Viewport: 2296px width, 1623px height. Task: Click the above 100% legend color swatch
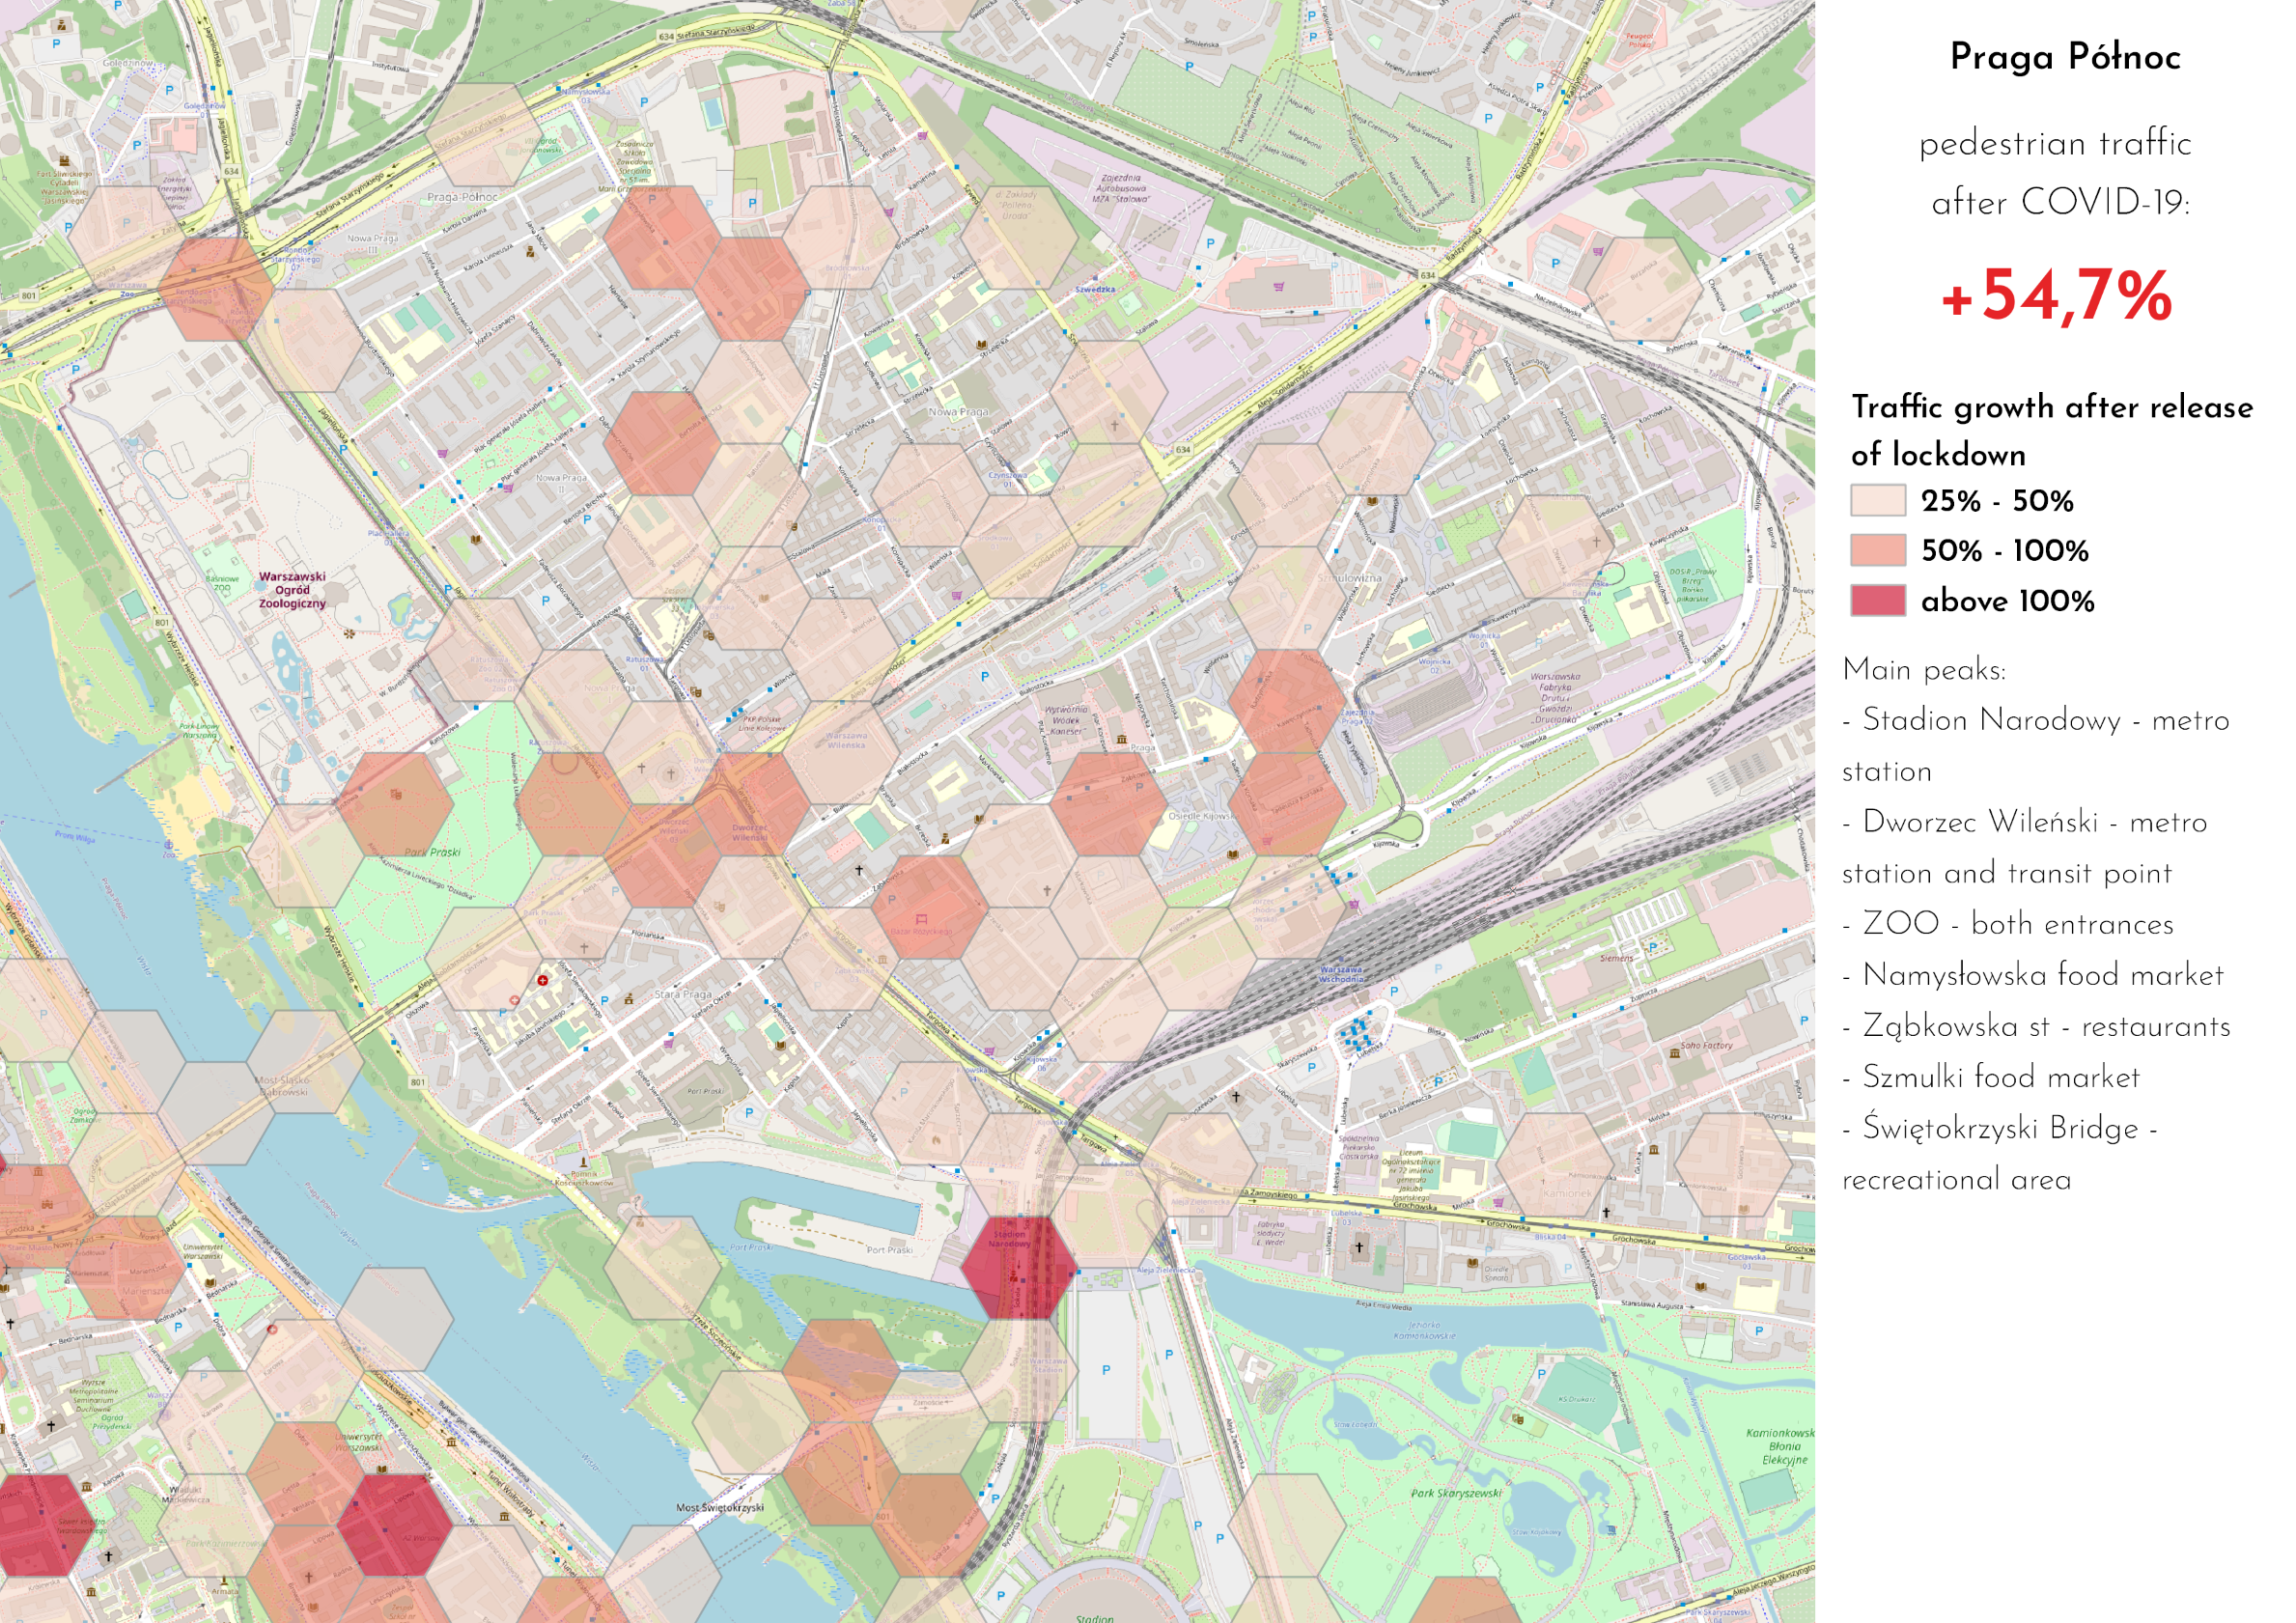1877,600
